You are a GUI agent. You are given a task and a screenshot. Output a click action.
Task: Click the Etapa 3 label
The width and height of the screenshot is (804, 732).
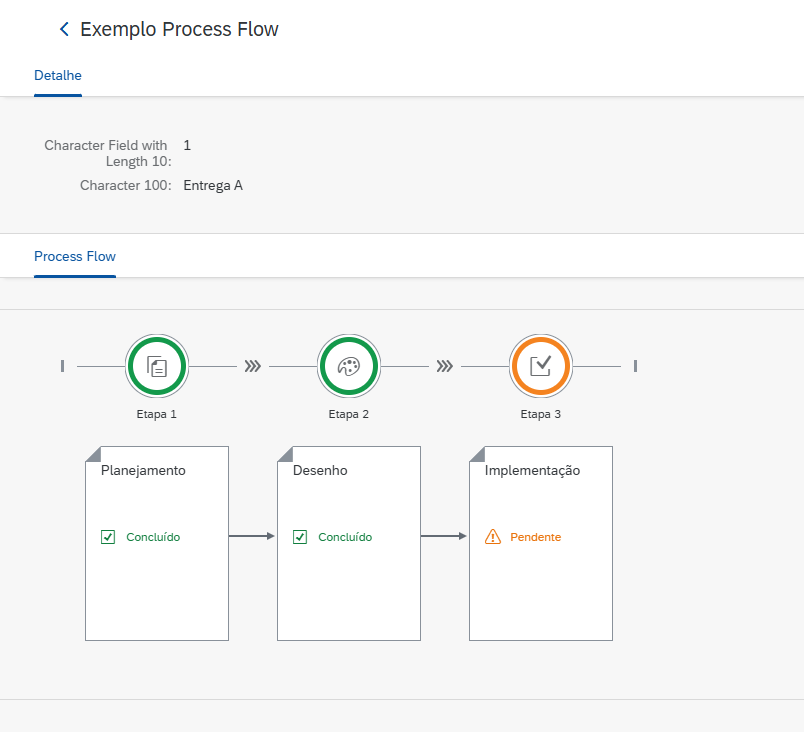click(x=541, y=414)
